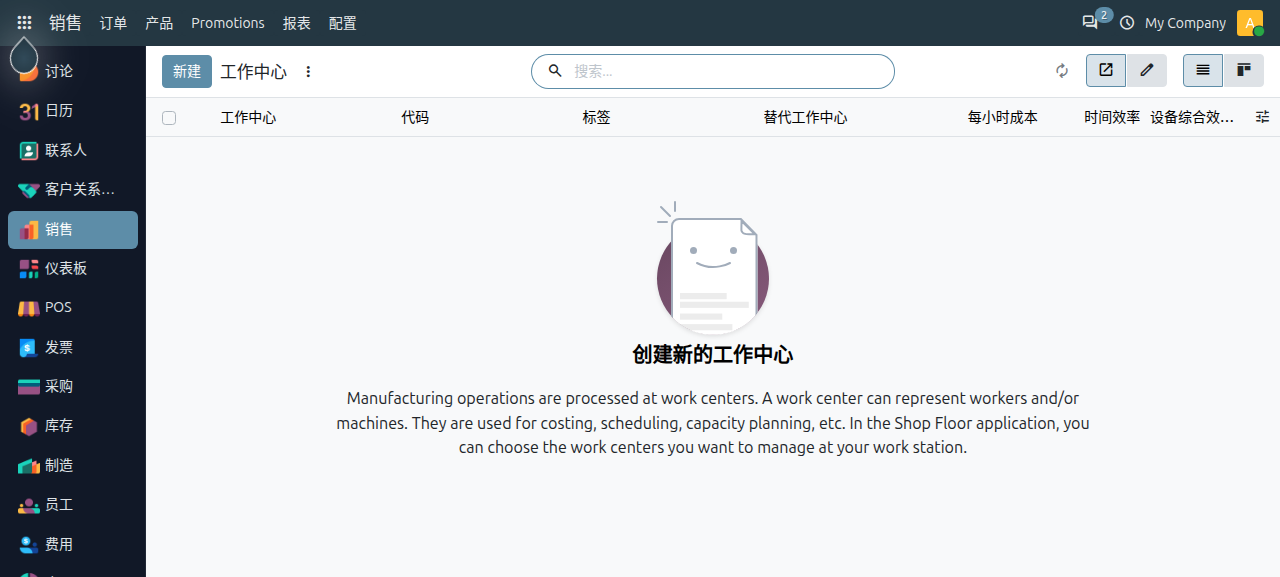Open the Purchase (采购) sidebar icon
1280x577 pixels.
(x=29, y=387)
